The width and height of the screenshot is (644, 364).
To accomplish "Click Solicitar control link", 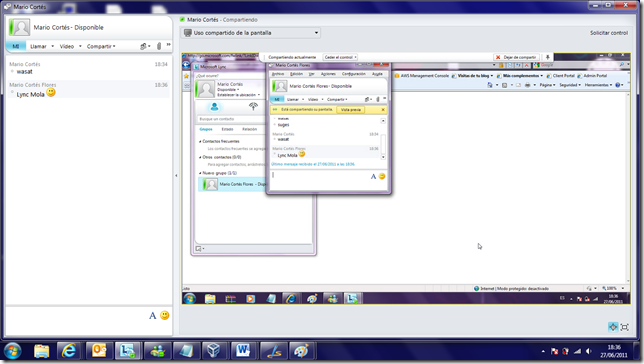I will click(609, 33).
